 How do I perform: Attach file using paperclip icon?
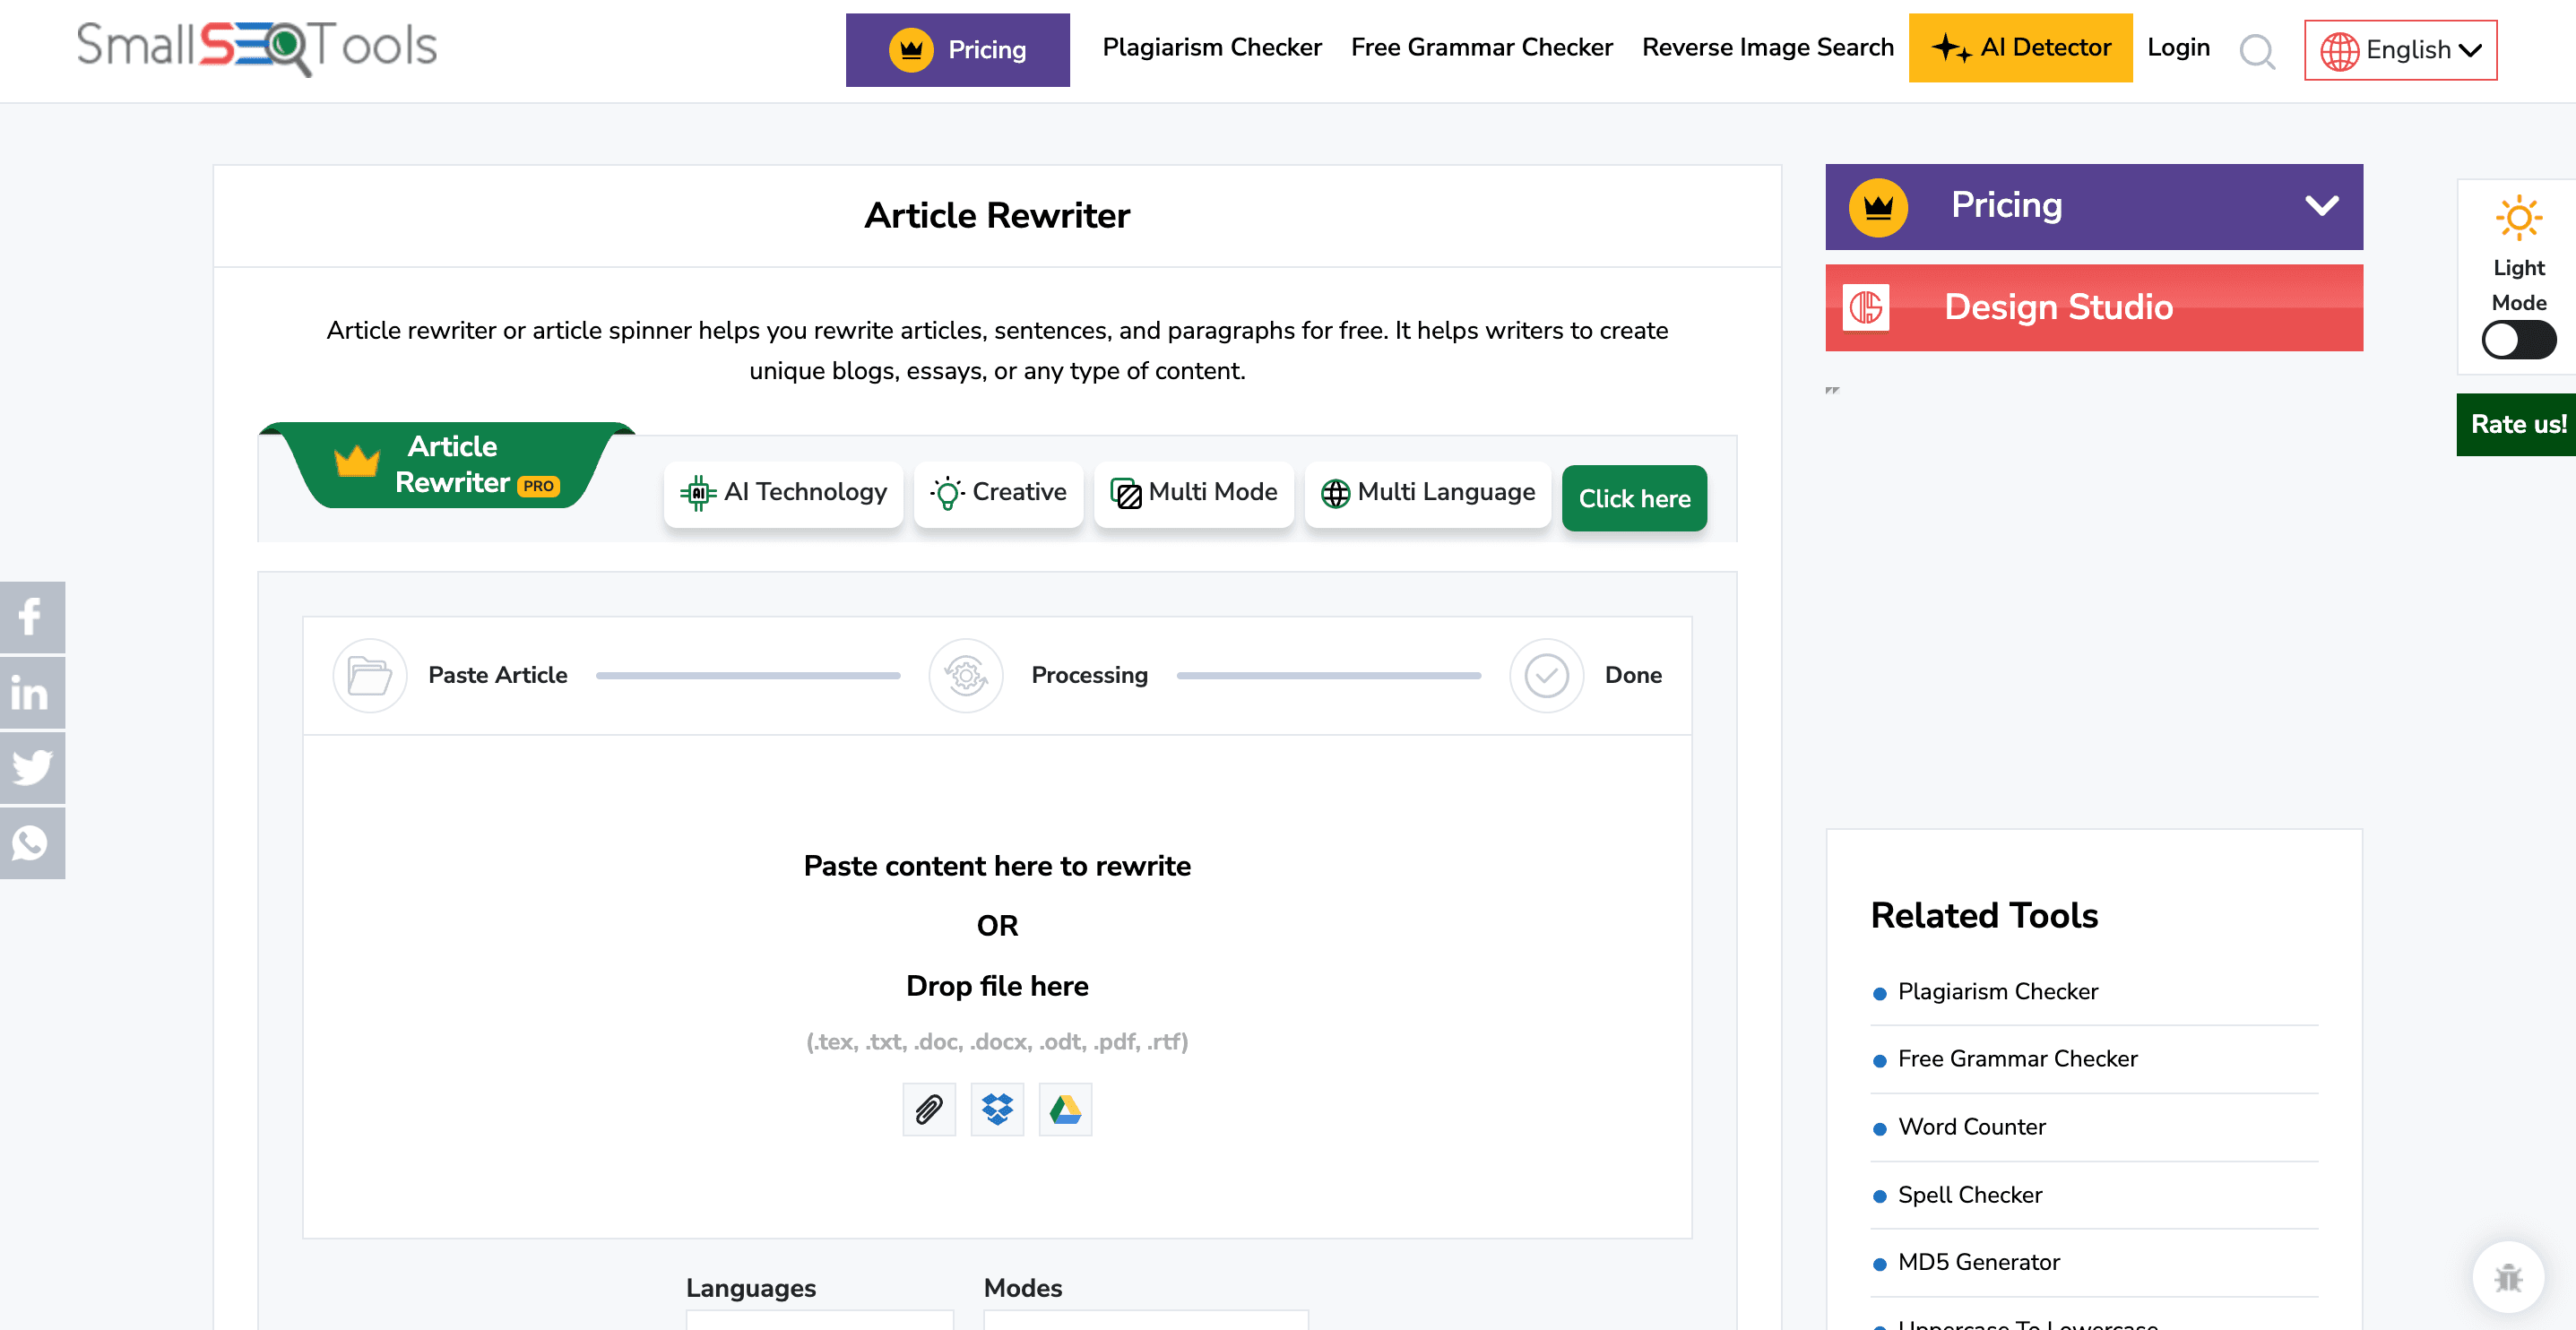928,1109
